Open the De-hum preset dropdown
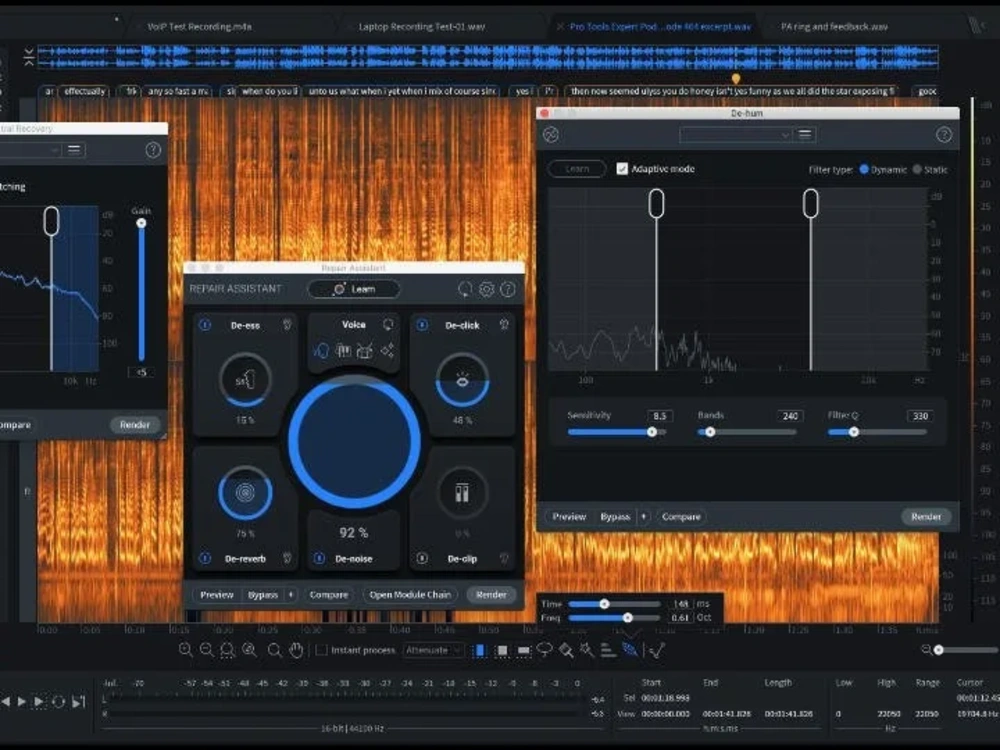1000x750 pixels. pos(735,135)
